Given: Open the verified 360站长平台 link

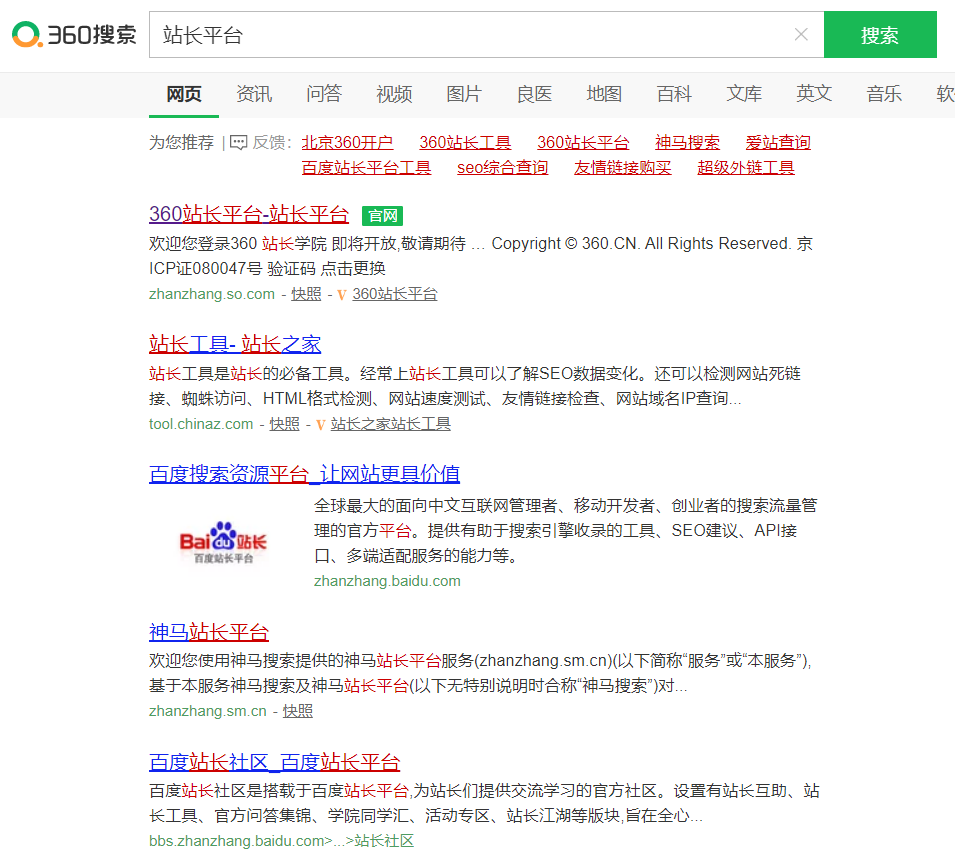Looking at the screenshot, I should (395, 294).
